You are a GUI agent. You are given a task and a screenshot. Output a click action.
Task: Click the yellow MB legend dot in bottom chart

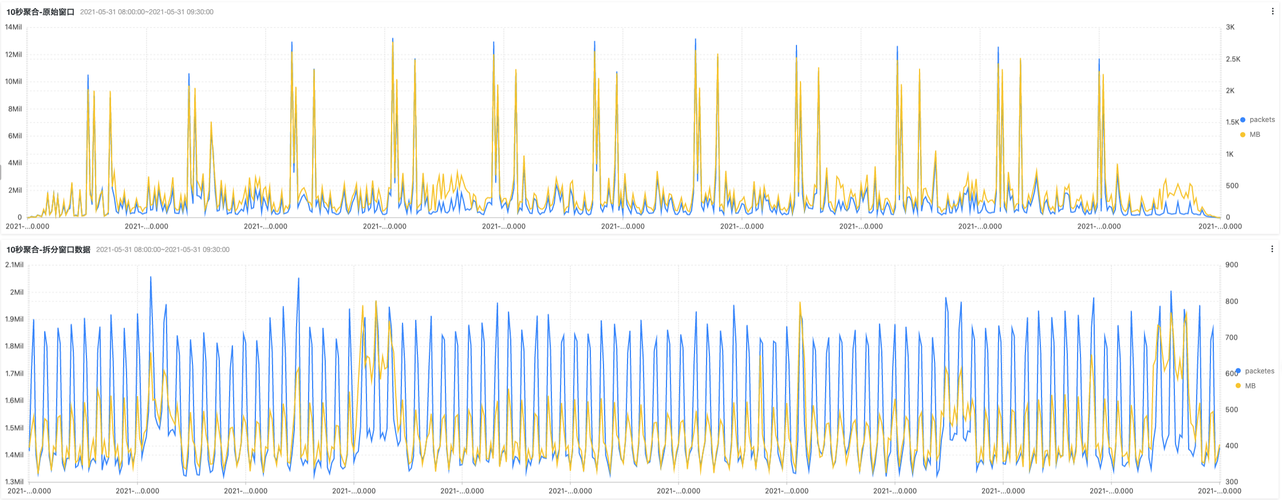coord(1239,385)
